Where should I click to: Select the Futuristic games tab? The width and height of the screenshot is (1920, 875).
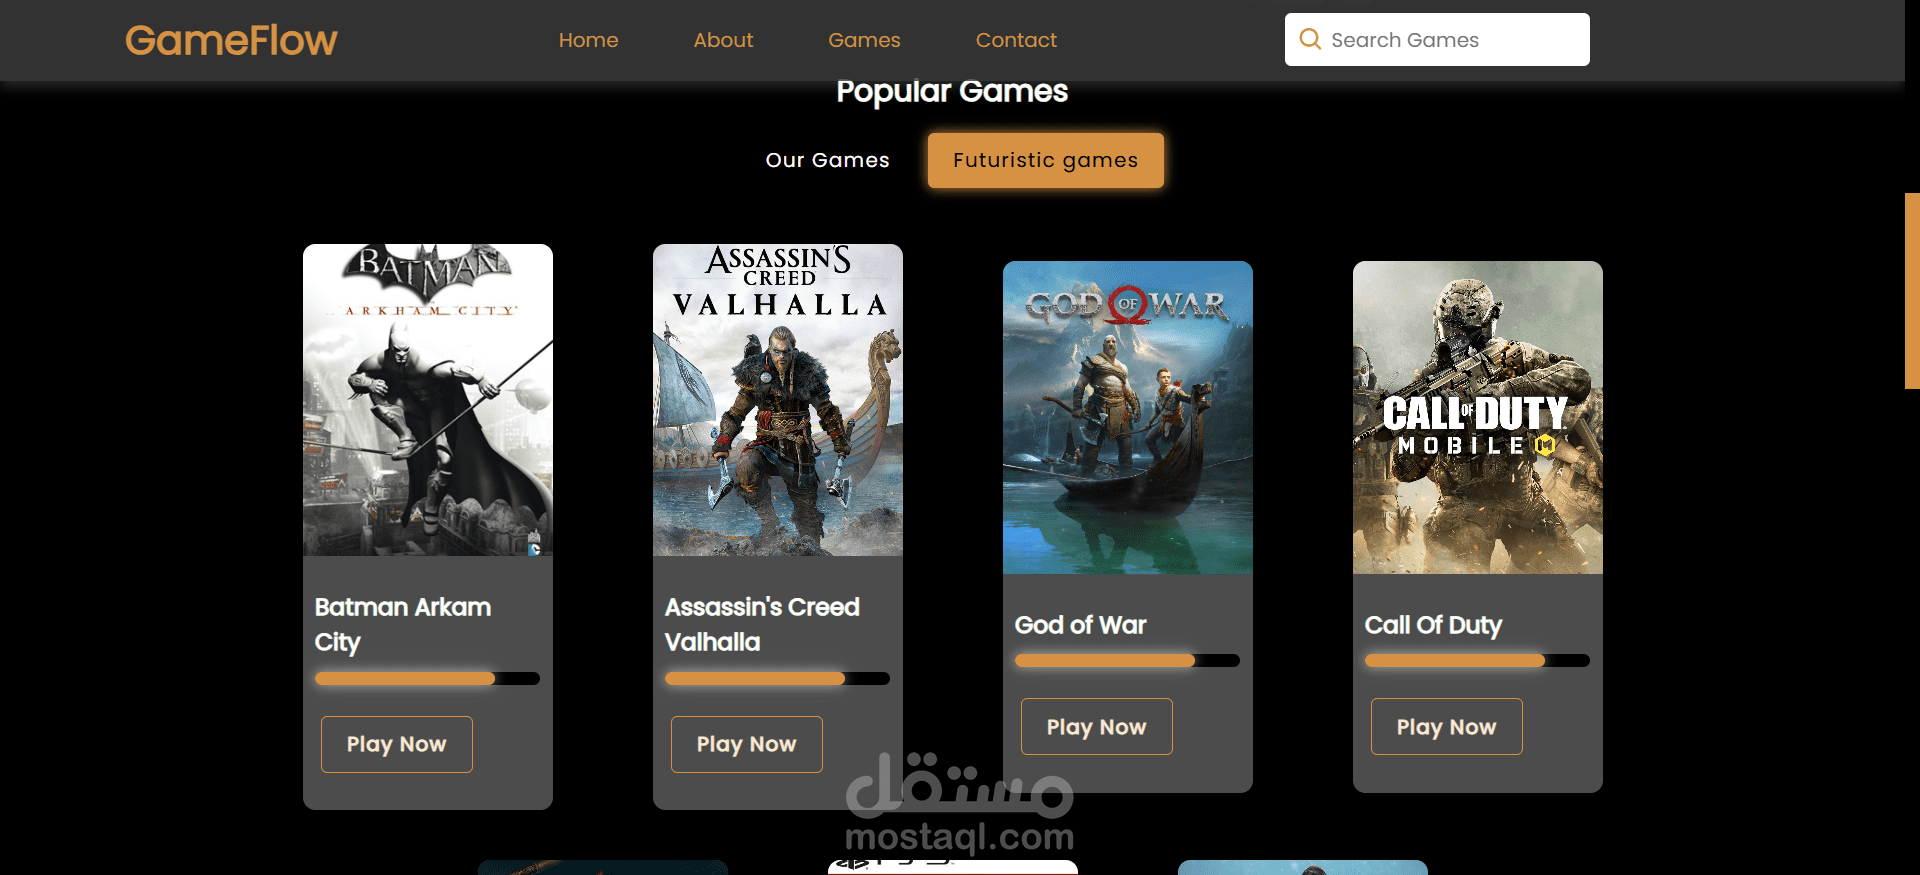click(1045, 160)
